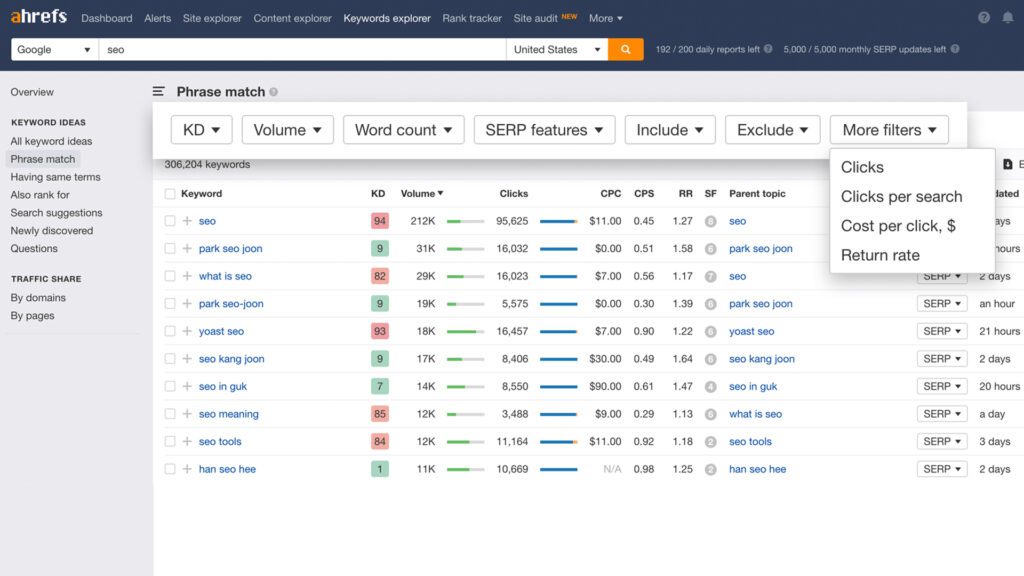Open the help question mark icon in header

point(984,18)
